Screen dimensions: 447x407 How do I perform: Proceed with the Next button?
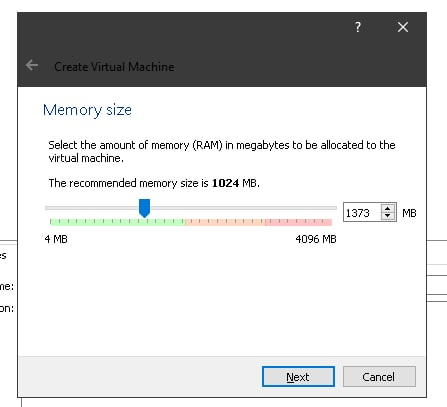pos(298,377)
